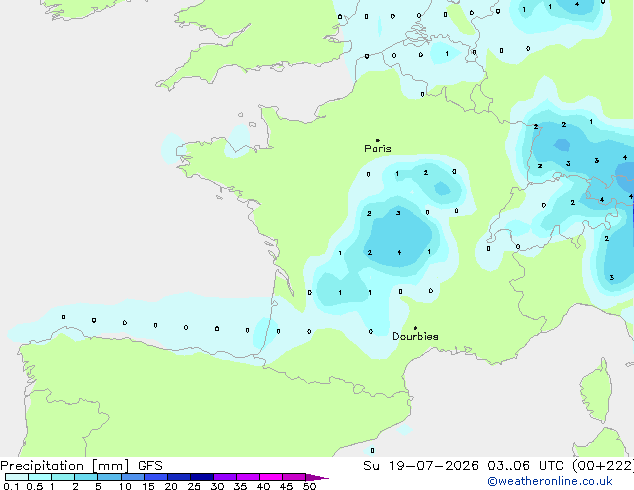Pick the 5 to 10 mm legend swatch
Screen dimensions: 634x490
pos(109,477)
